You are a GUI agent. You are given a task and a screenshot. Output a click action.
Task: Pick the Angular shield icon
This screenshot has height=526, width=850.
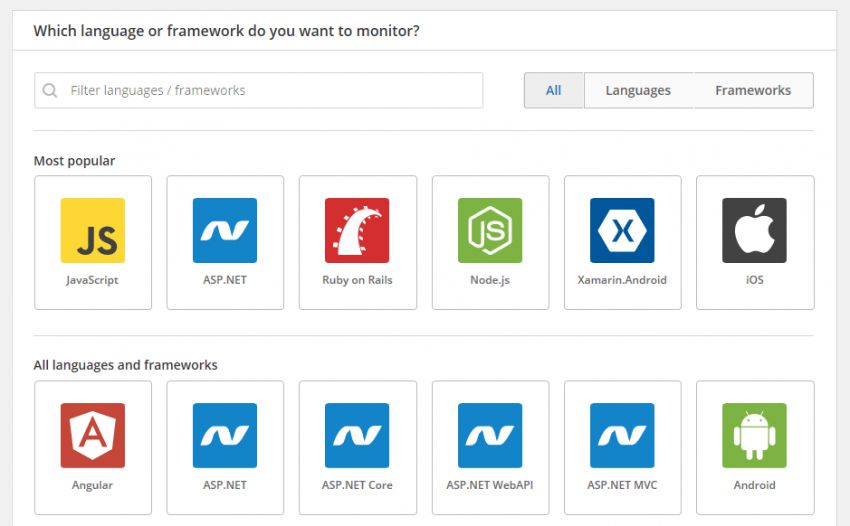(x=93, y=435)
